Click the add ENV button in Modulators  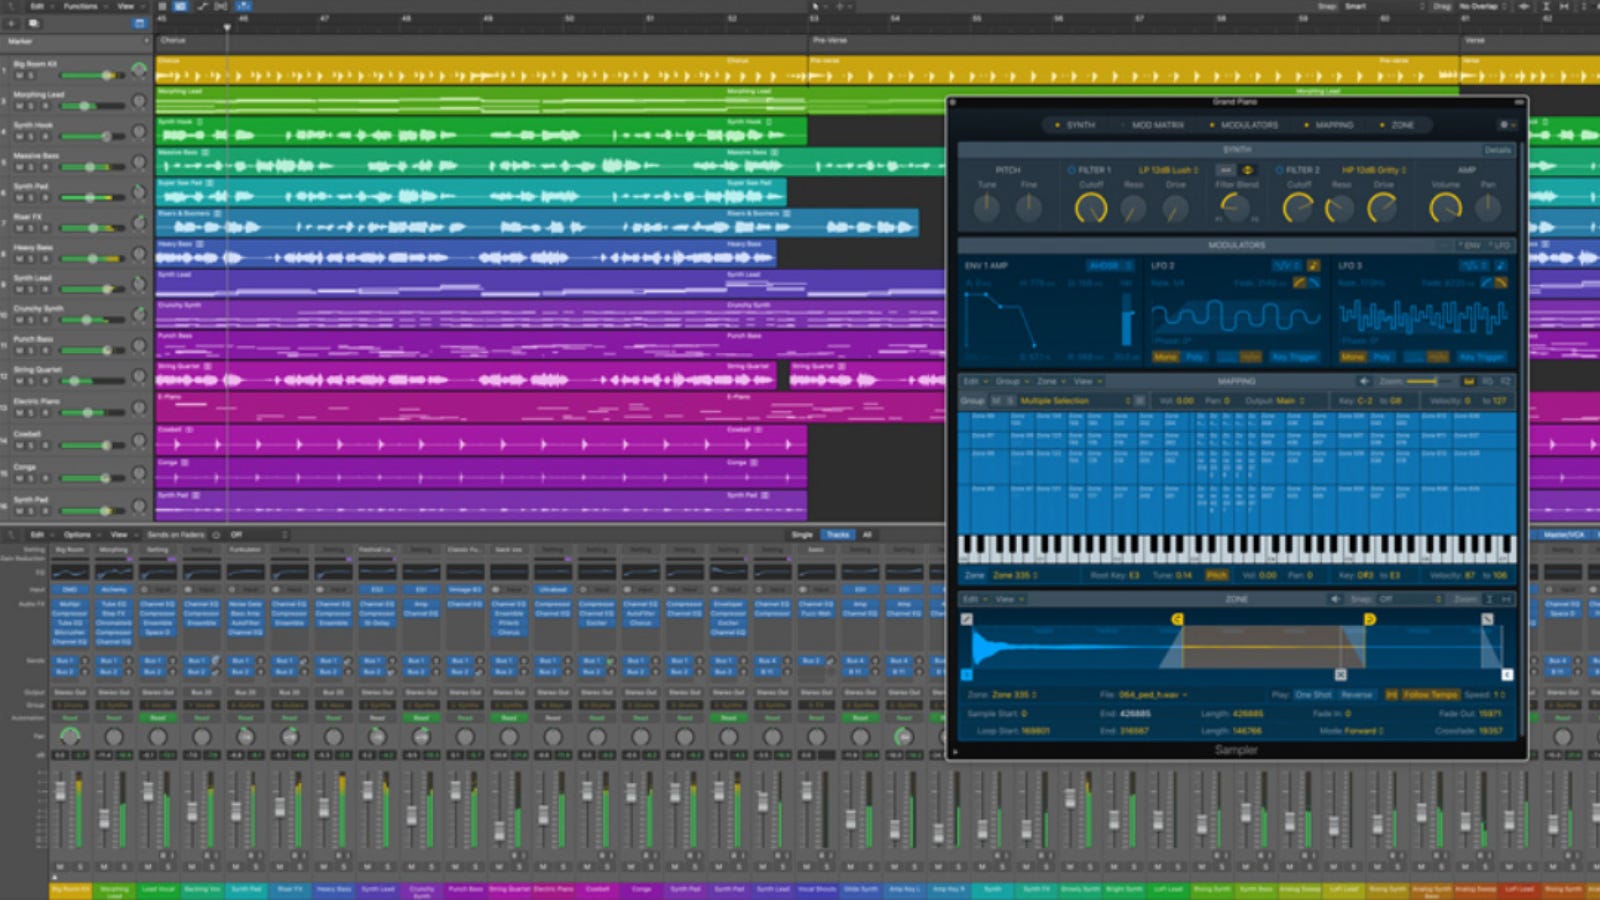point(1469,245)
